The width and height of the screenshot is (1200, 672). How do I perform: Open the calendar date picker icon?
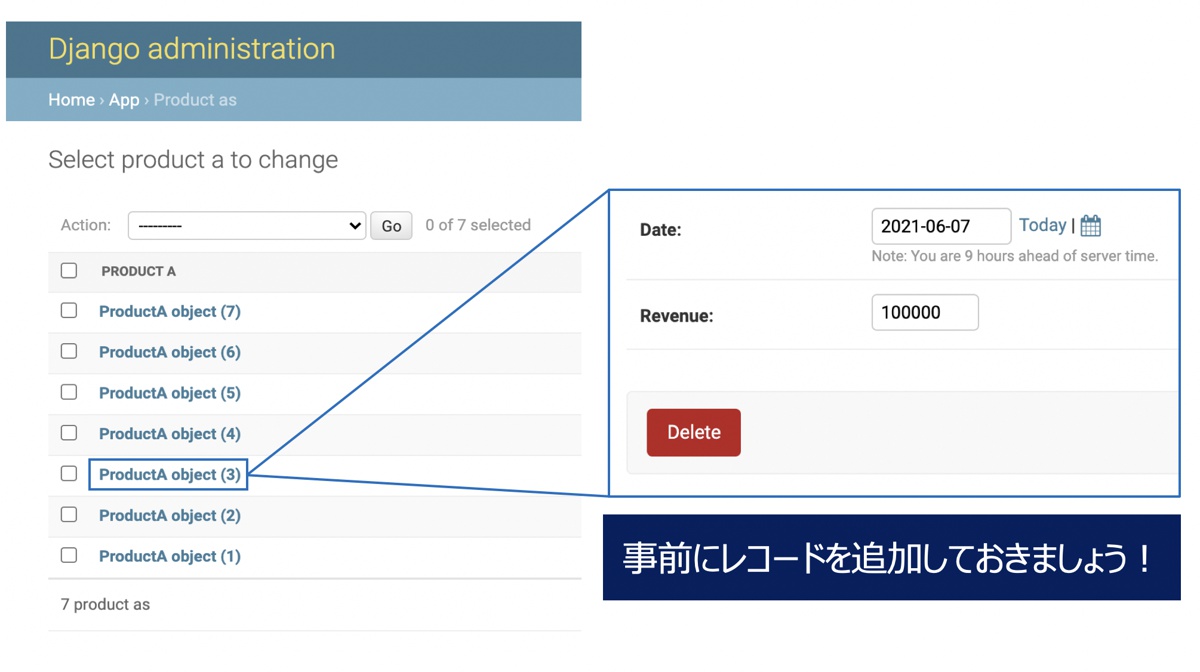click(1091, 226)
